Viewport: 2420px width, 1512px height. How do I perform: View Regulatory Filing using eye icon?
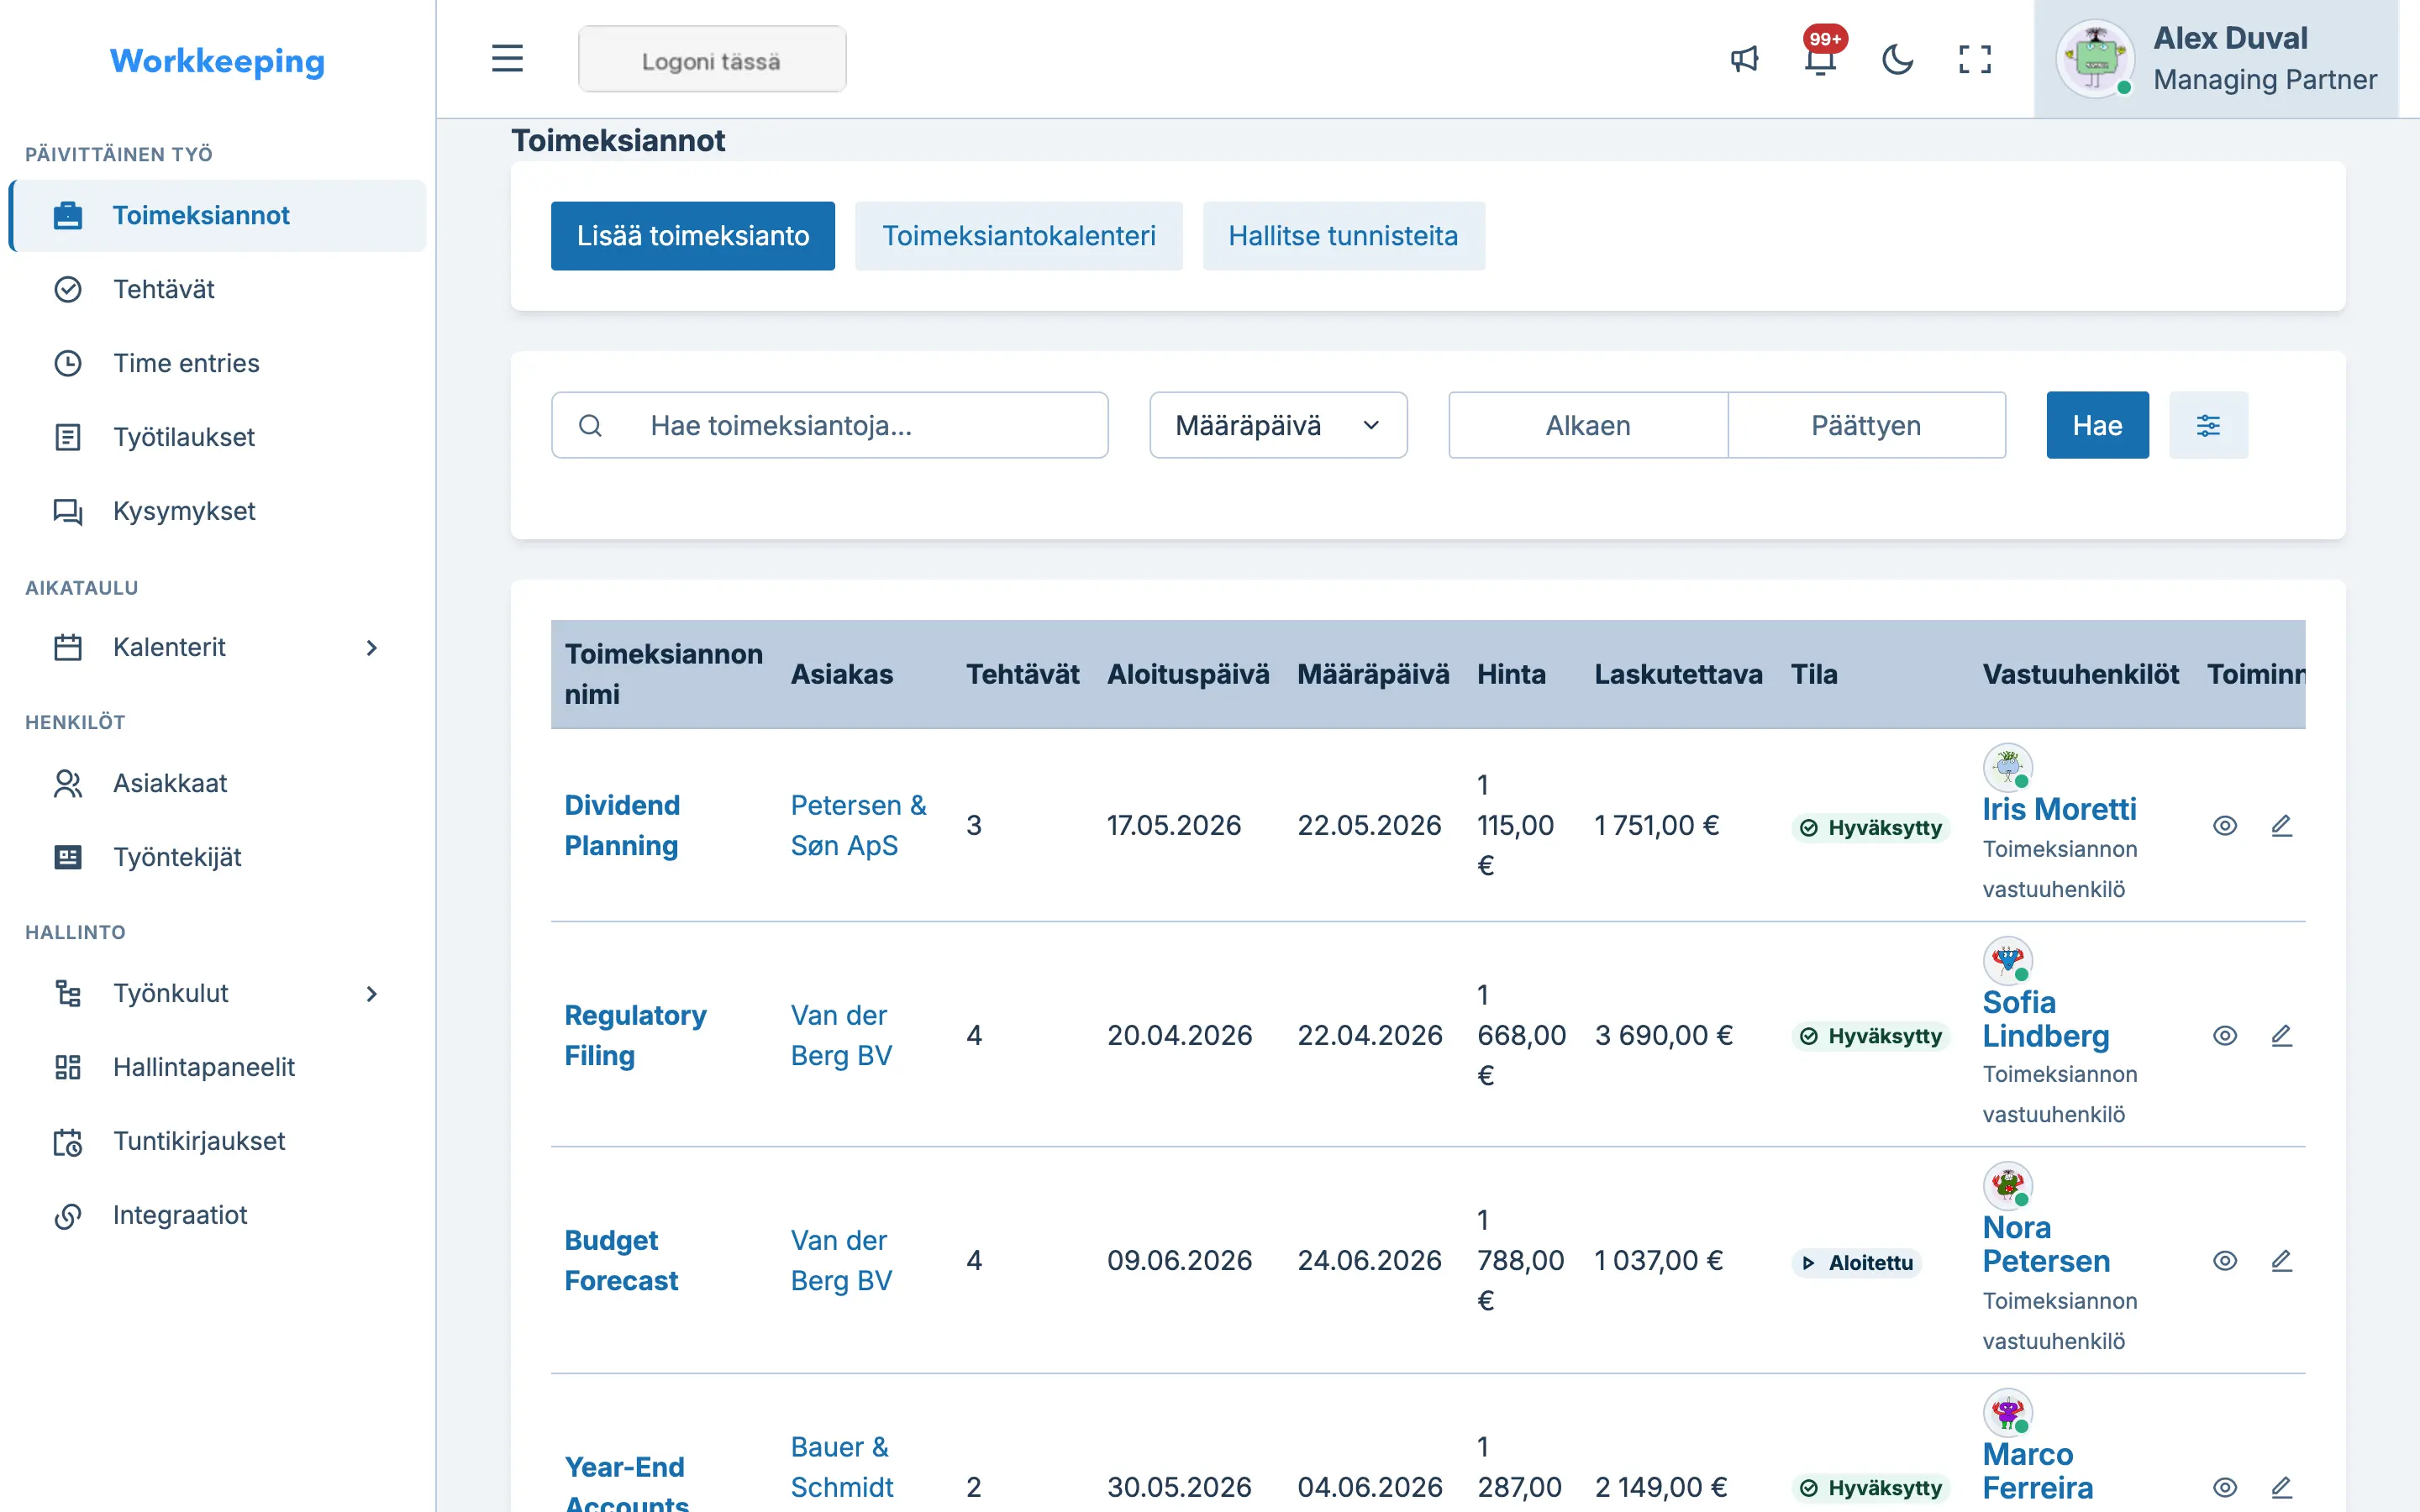pyautogui.click(x=2224, y=1035)
